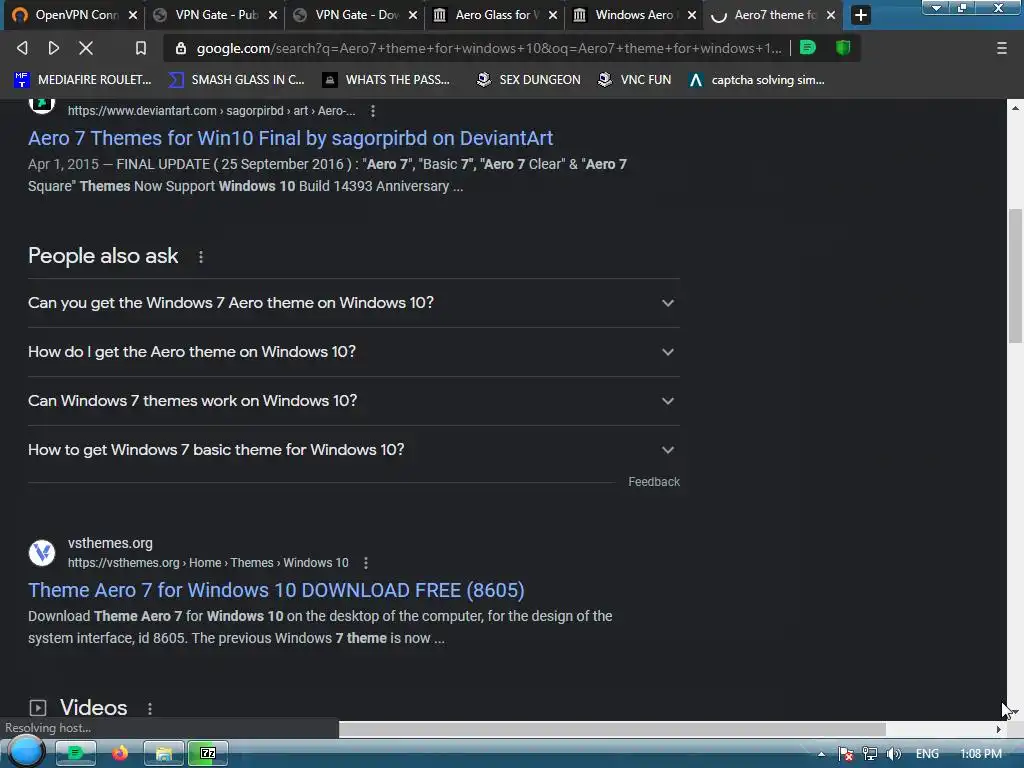Expand 'Can Windows 7 themes work' question
Viewport: 1024px width, 768px height.
tap(353, 401)
